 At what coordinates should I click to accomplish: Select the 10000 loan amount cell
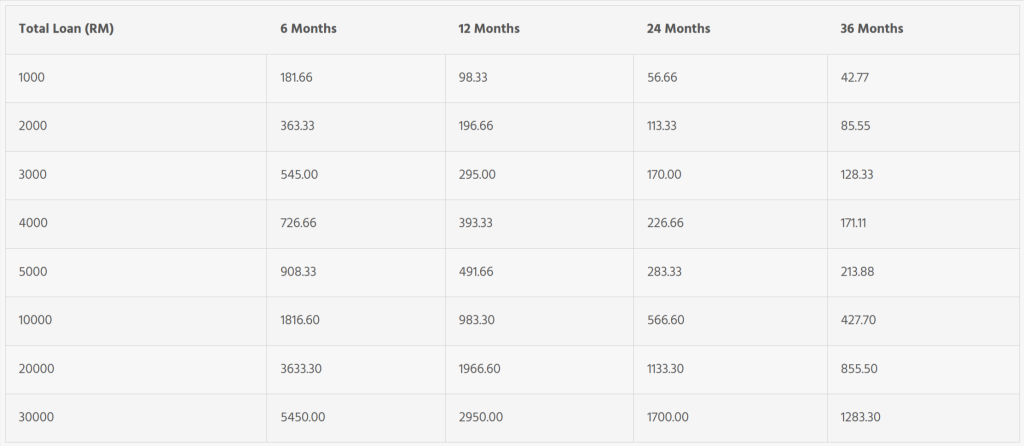pos(36,321)
